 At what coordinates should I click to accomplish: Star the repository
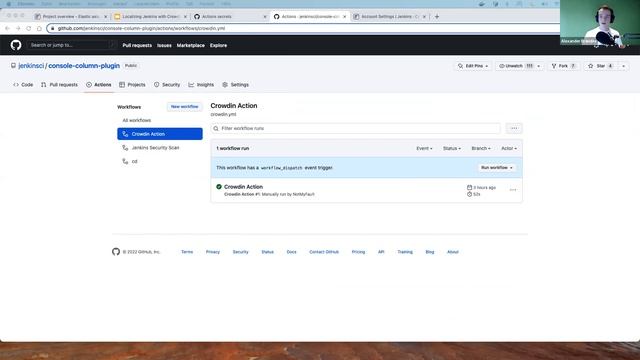pyautogui.click(x=601, y=66)
